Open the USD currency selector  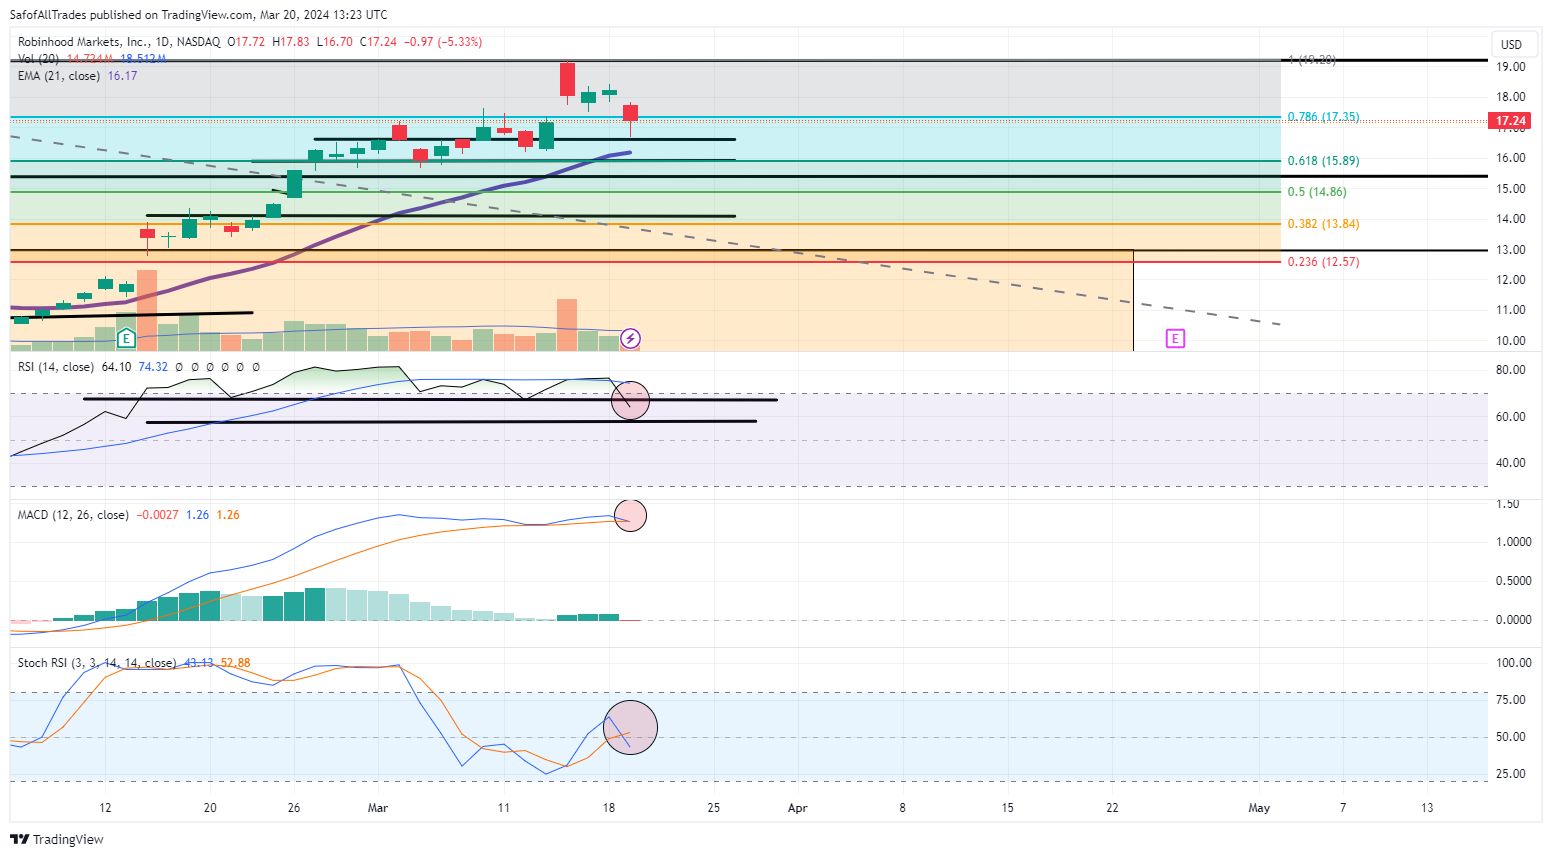tap(1512, 44)
